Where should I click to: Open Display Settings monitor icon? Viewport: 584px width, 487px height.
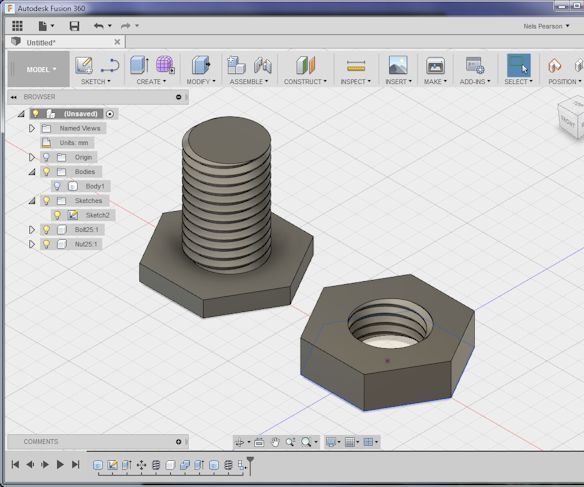331,442
